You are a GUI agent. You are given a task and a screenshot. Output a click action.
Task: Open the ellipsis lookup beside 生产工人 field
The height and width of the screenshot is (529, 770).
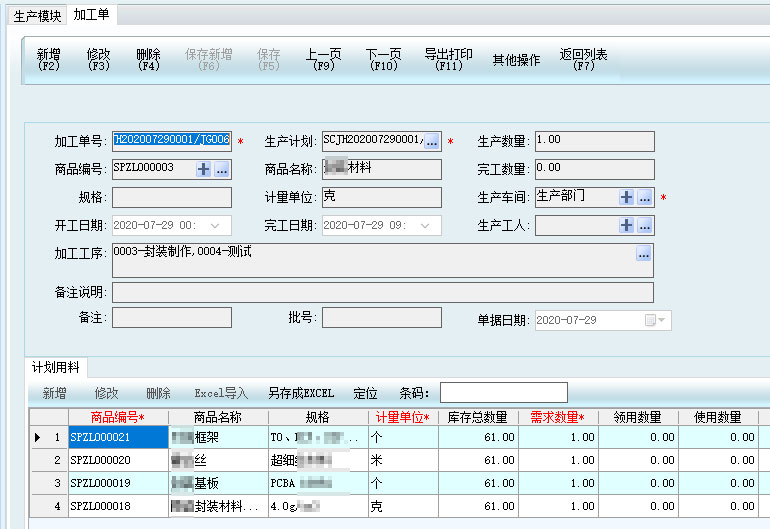645,225
